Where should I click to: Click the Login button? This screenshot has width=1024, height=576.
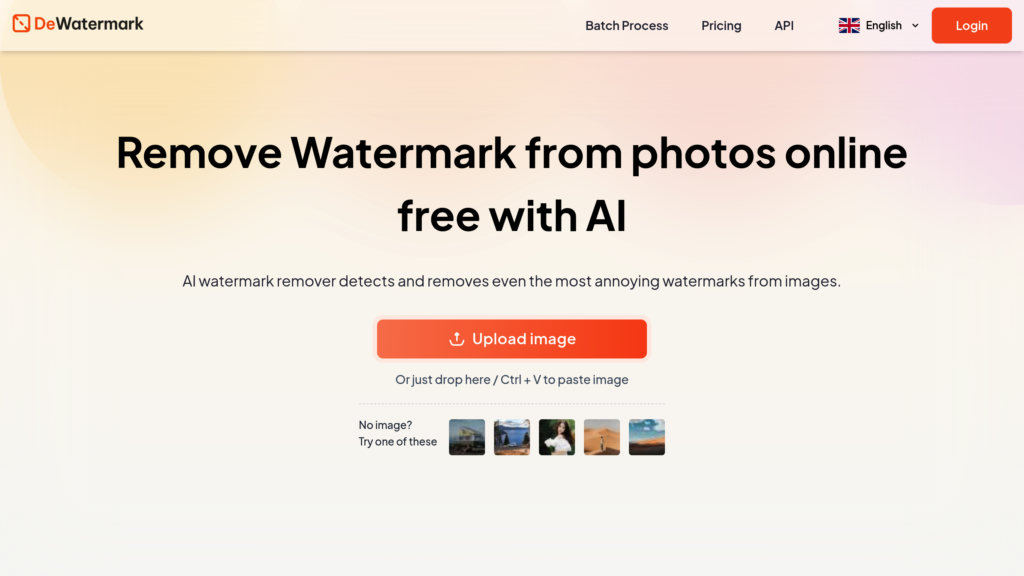coord(971,25)
